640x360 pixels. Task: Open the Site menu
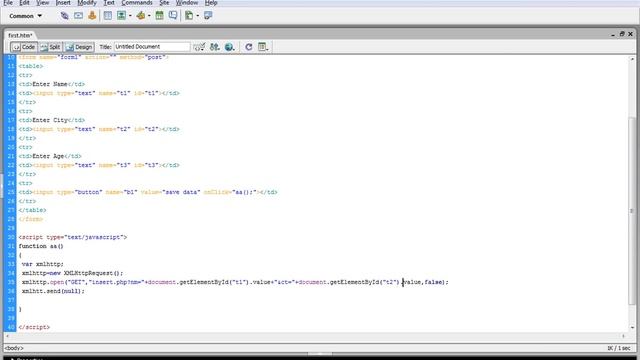(x=164, y=3)
